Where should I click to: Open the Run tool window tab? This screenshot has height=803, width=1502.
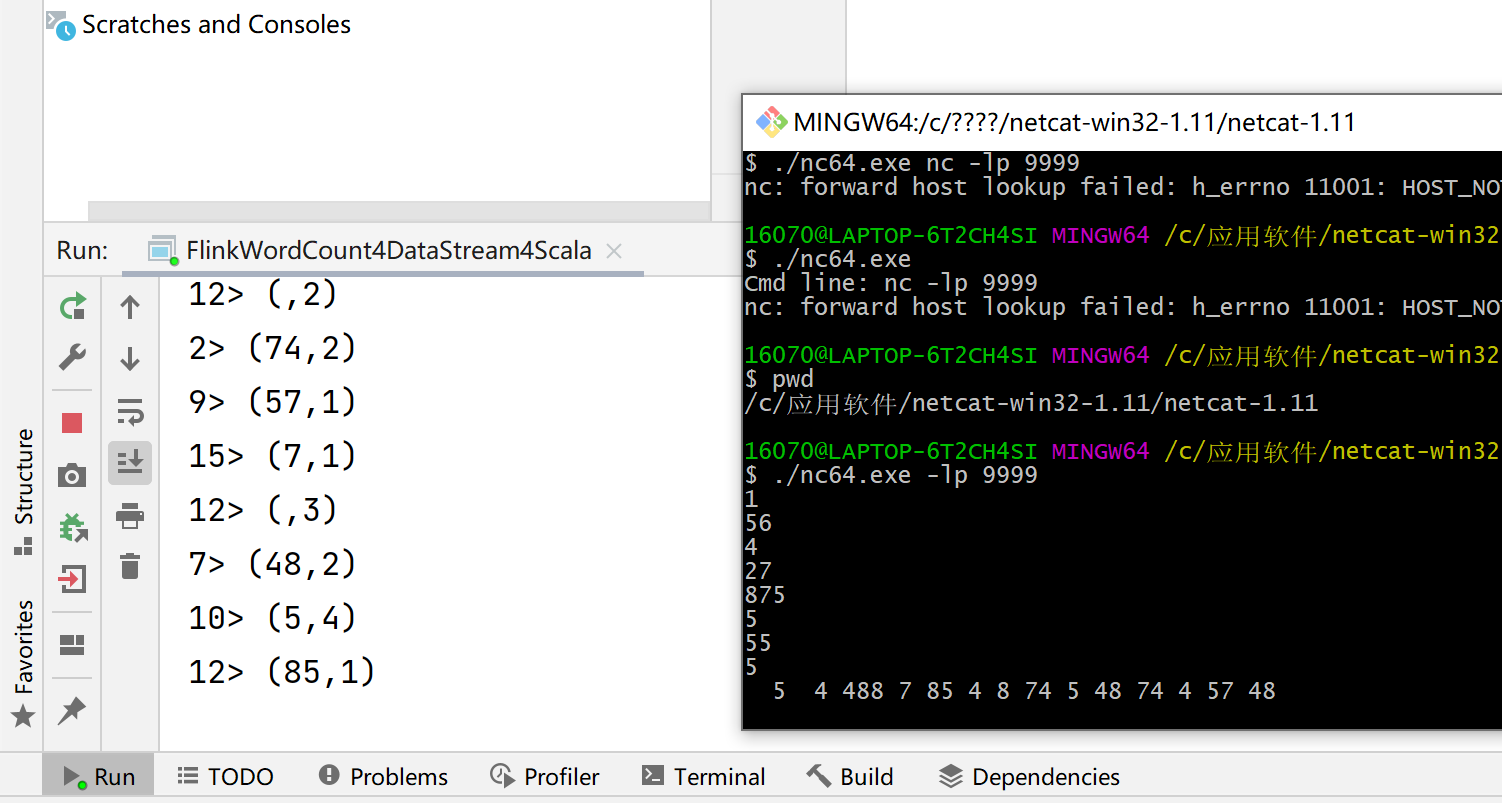[99, 777]
